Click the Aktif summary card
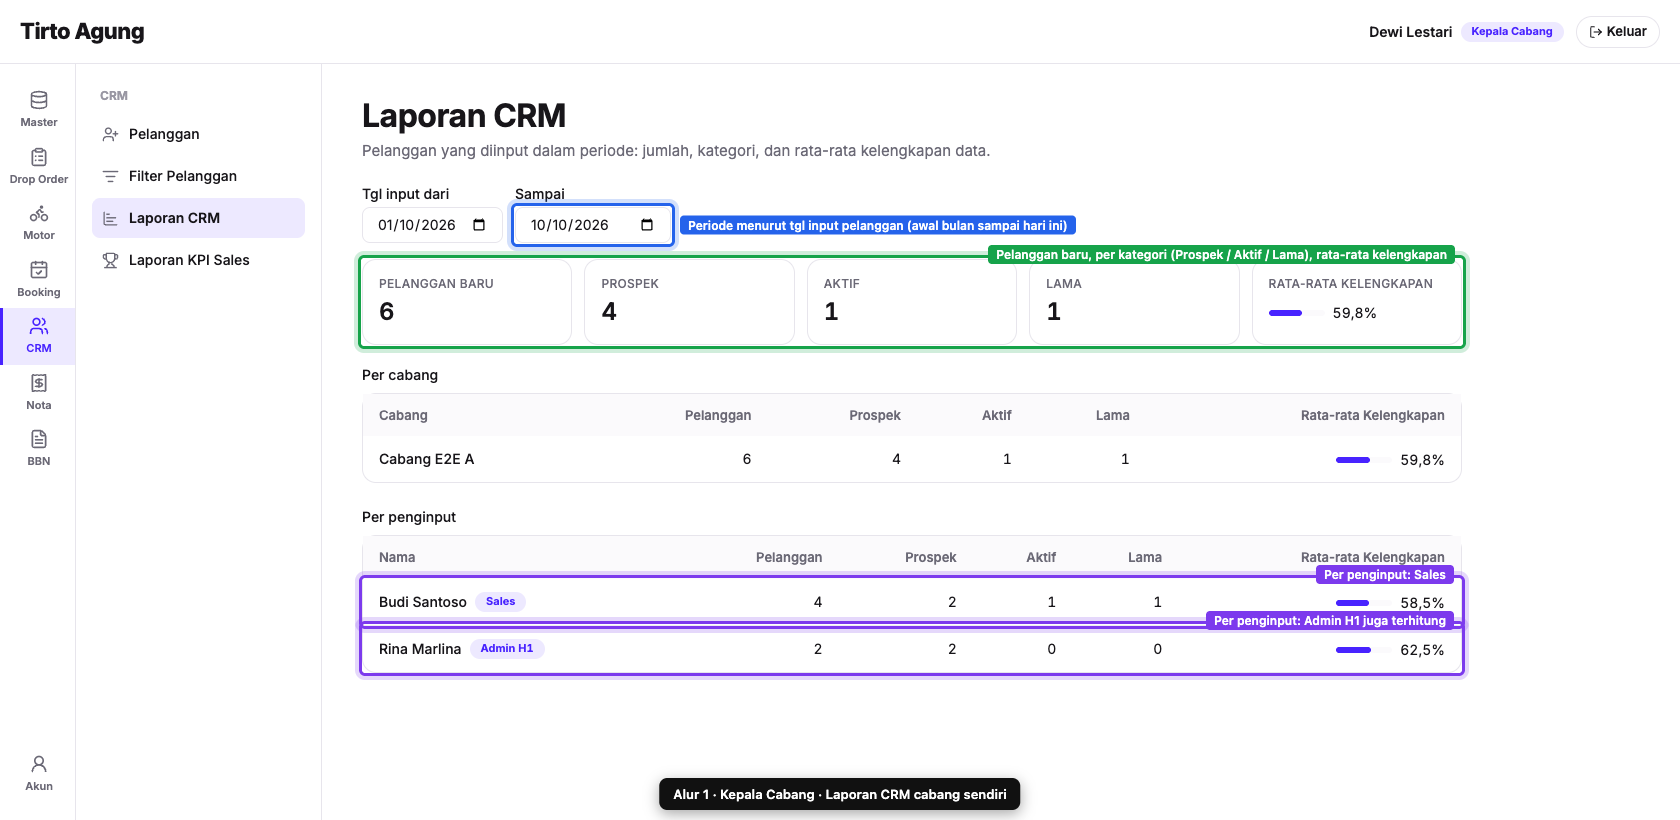The width and height of the screenshot is (1680, 820). (x=912, y=302)
